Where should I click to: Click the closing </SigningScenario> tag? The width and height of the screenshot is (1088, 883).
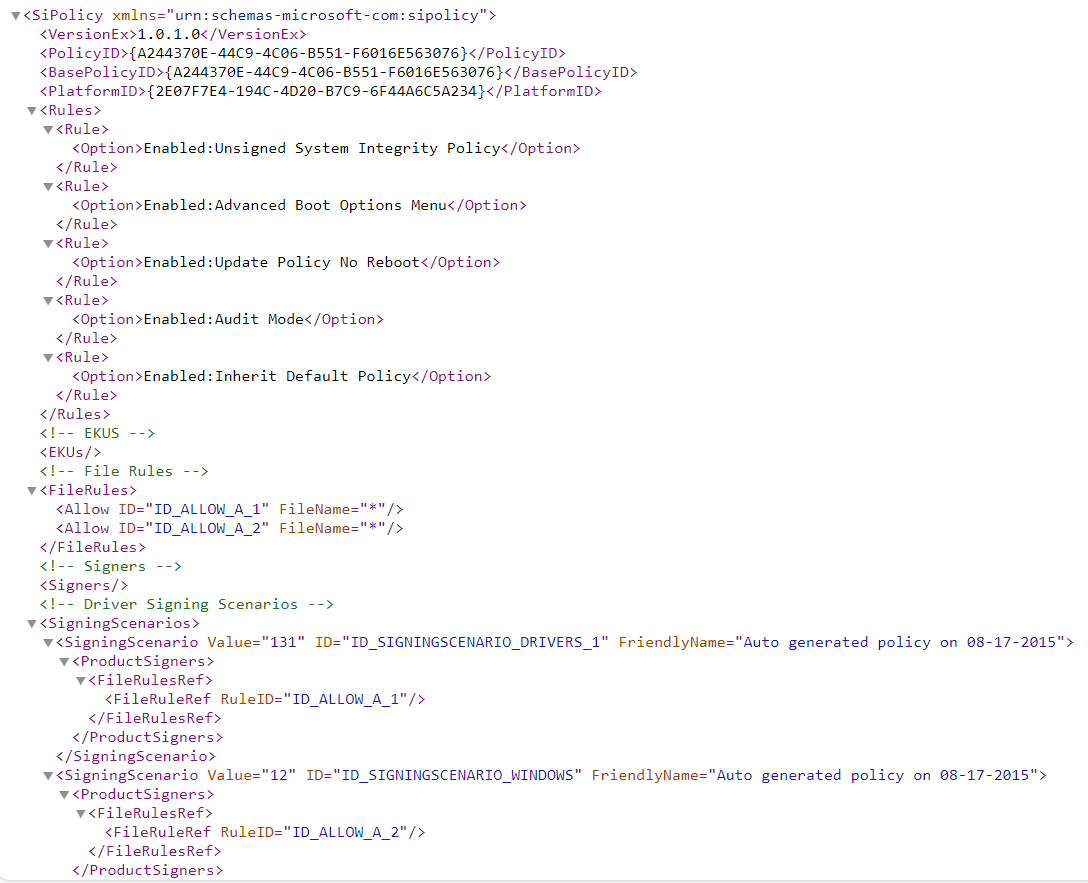pyautogui.click(x=136, y=756)
